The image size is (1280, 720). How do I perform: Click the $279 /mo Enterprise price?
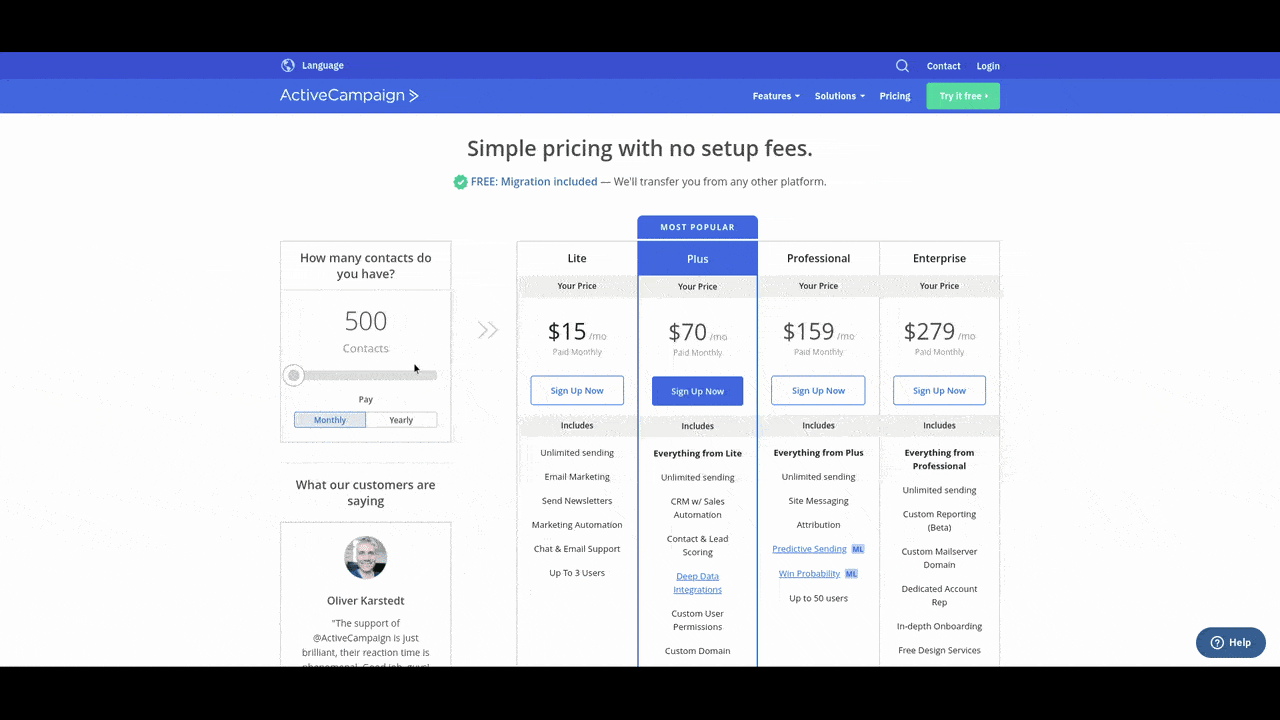point(939,332)
